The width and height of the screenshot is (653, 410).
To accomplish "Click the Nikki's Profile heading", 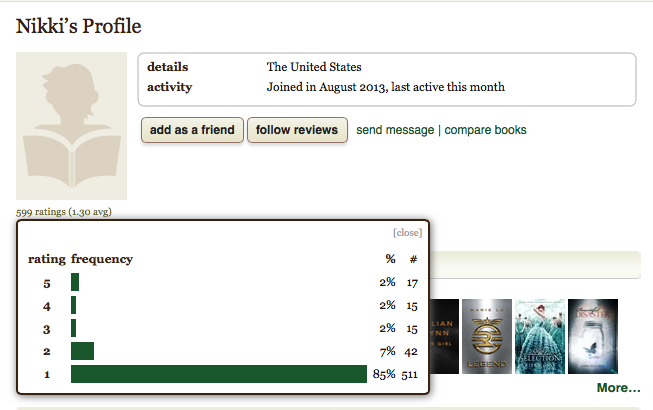I will click(79, 26).
